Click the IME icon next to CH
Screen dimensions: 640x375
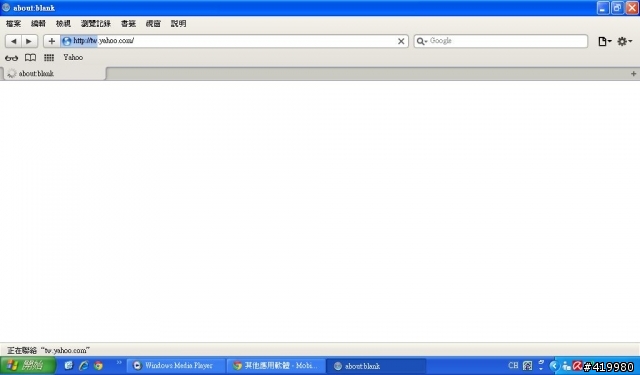pyautogui.click(x=527, y=365)
